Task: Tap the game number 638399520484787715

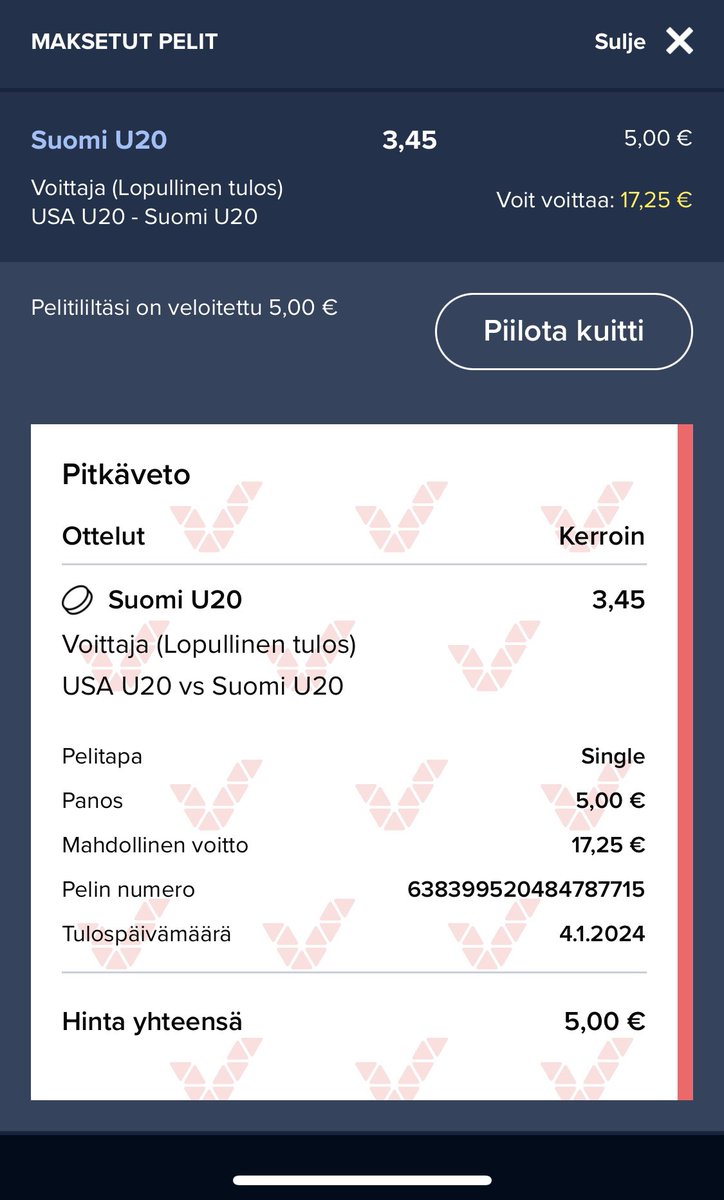Action: tap(526, 889)
